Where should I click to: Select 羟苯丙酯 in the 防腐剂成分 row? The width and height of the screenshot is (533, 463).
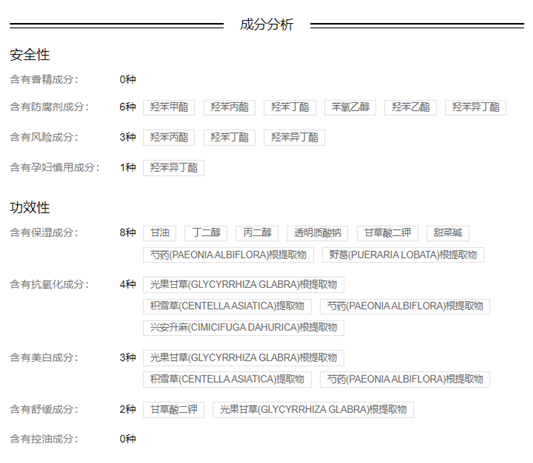click(x=229, y=107)
